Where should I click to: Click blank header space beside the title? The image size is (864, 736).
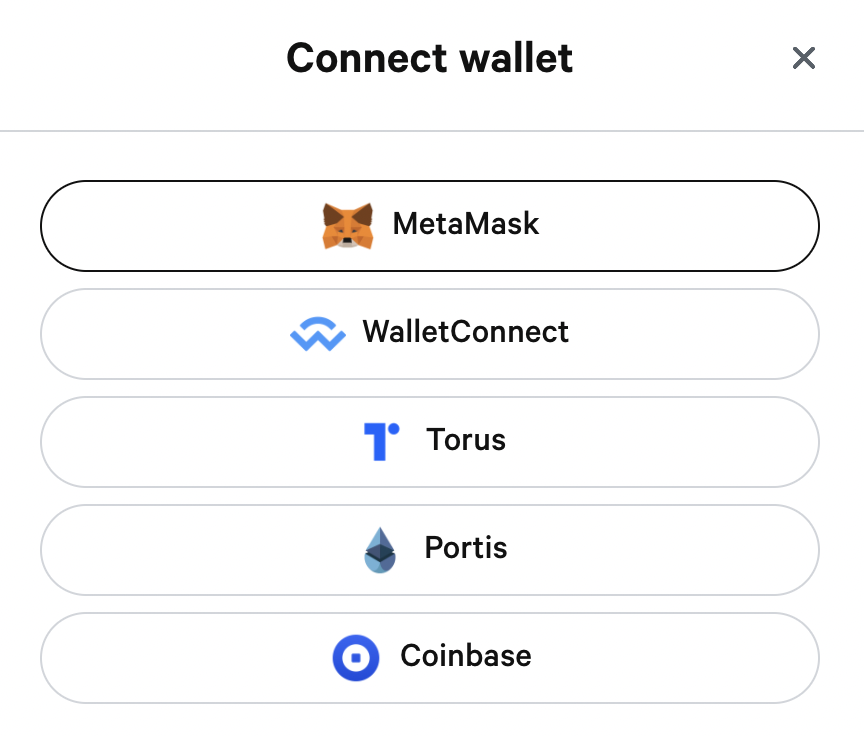pos(143,58)
